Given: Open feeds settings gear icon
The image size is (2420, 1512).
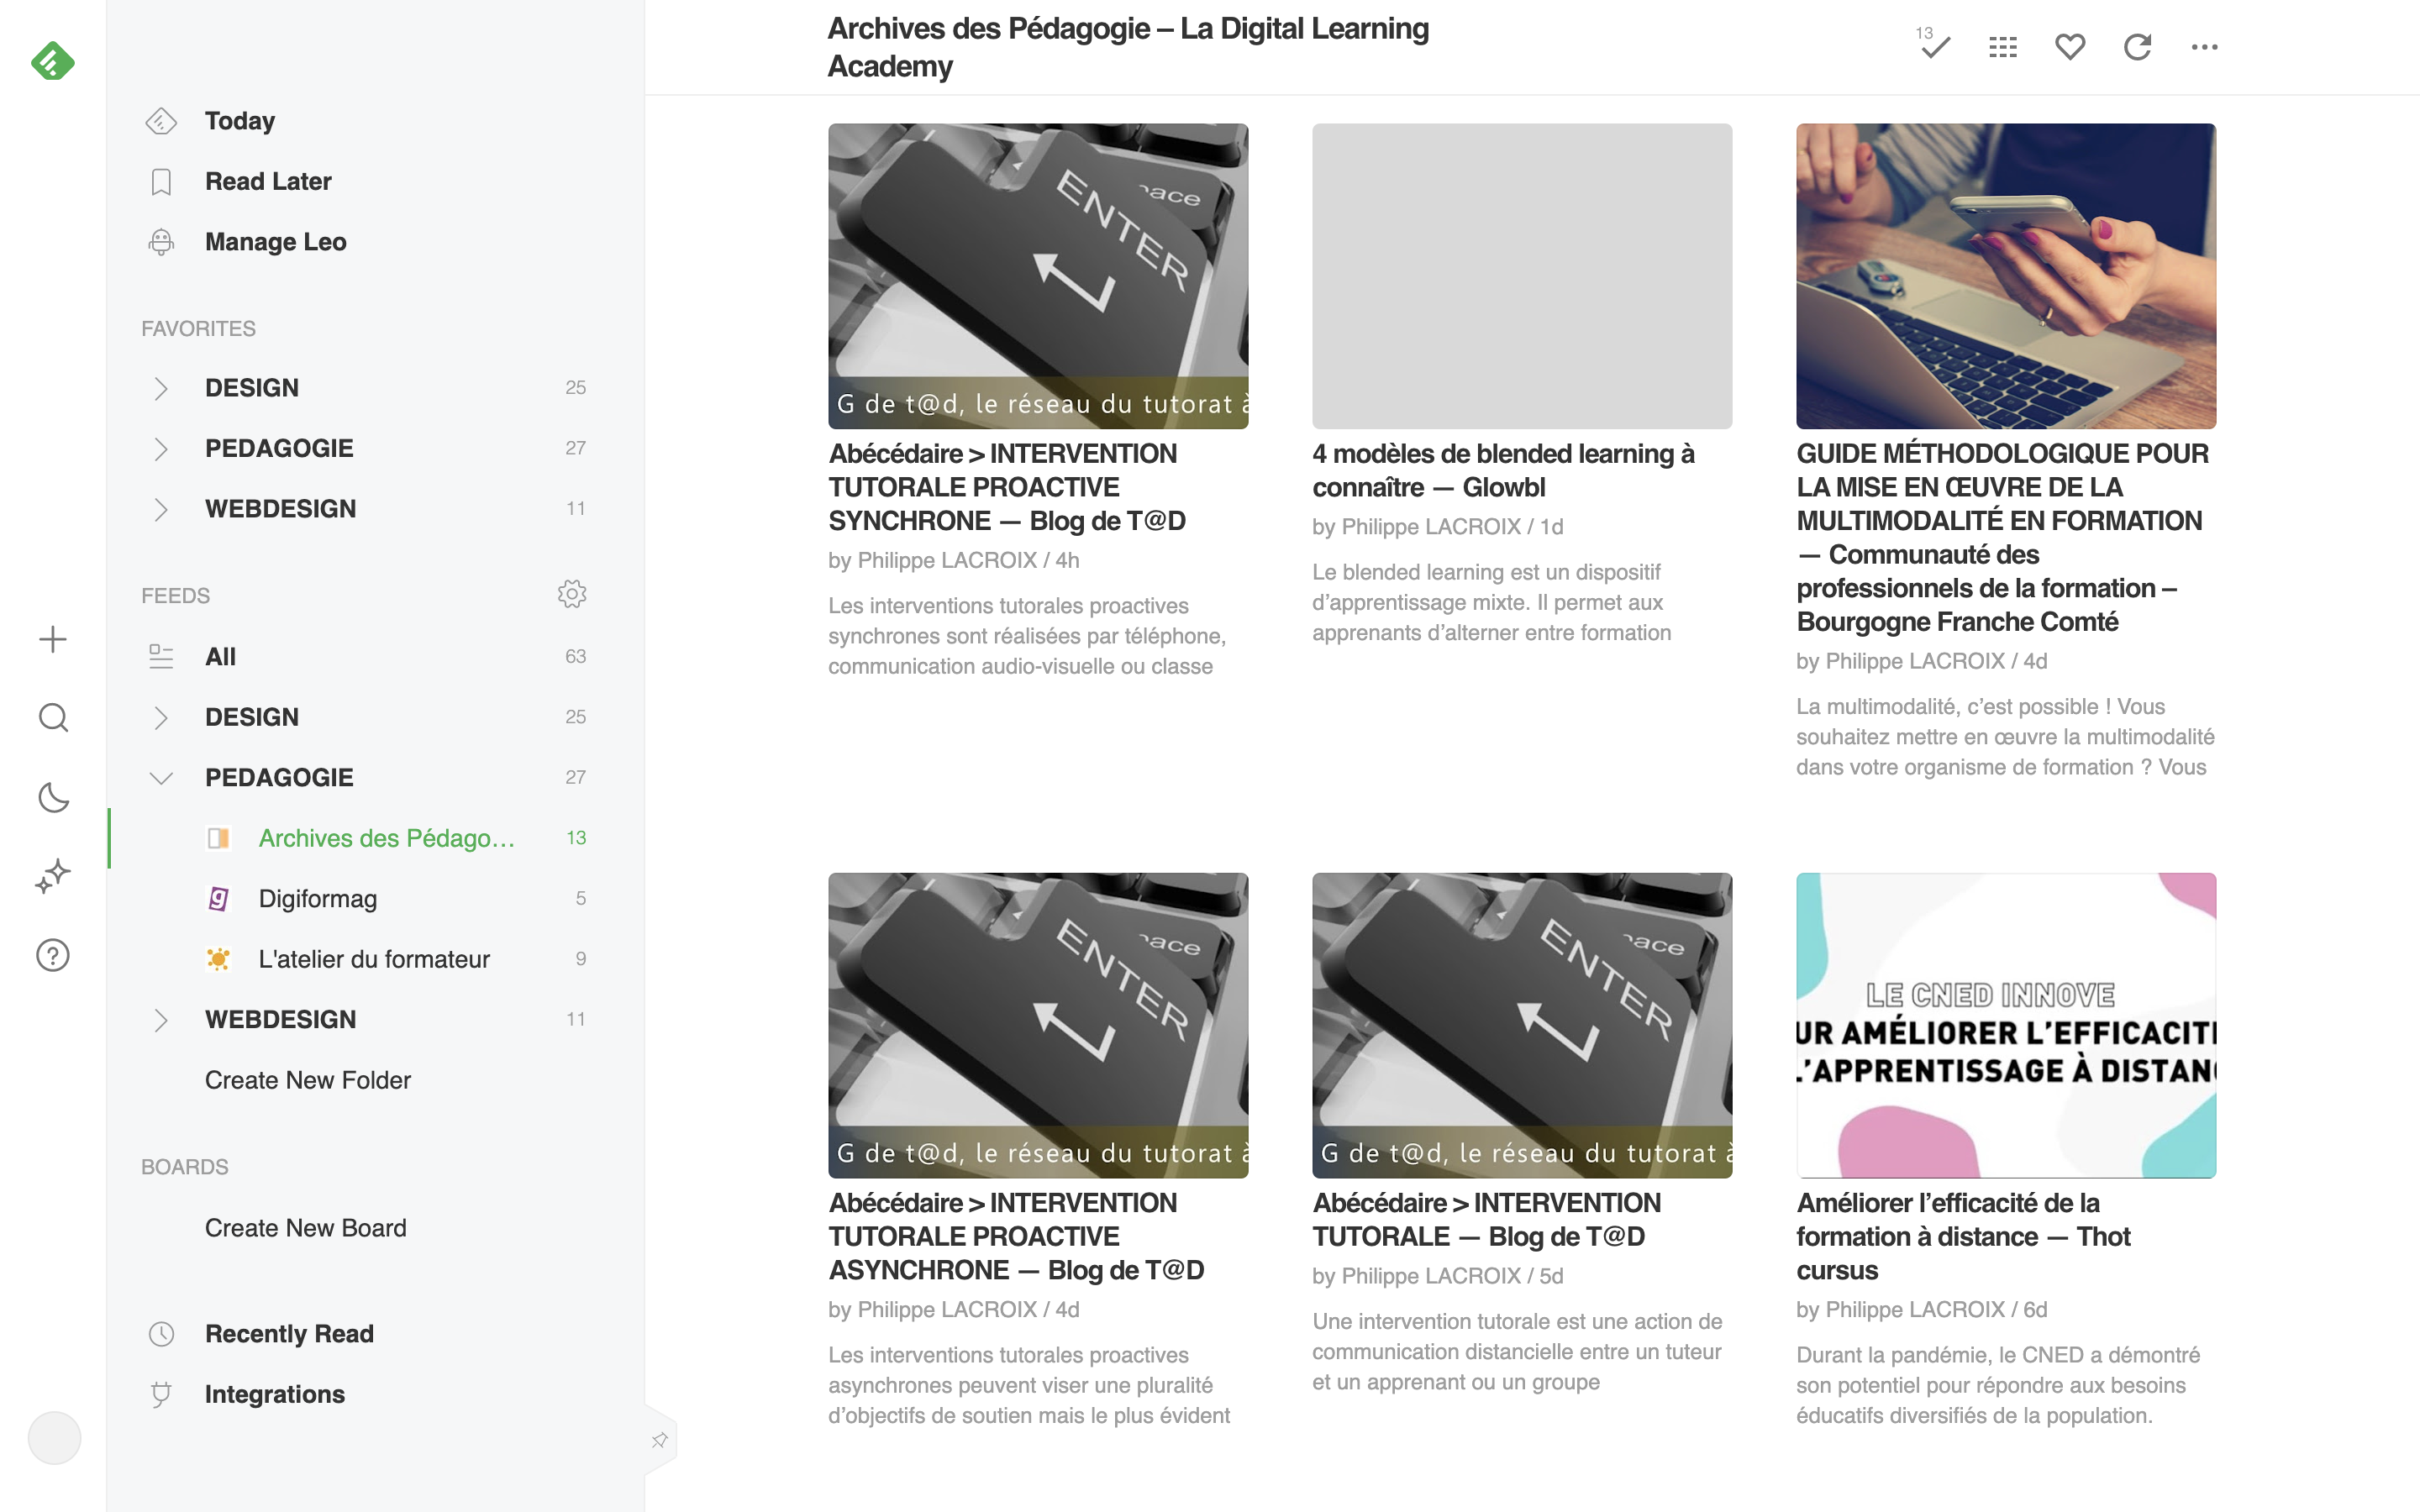Looking at the screenshot, I should coord(571,594).
